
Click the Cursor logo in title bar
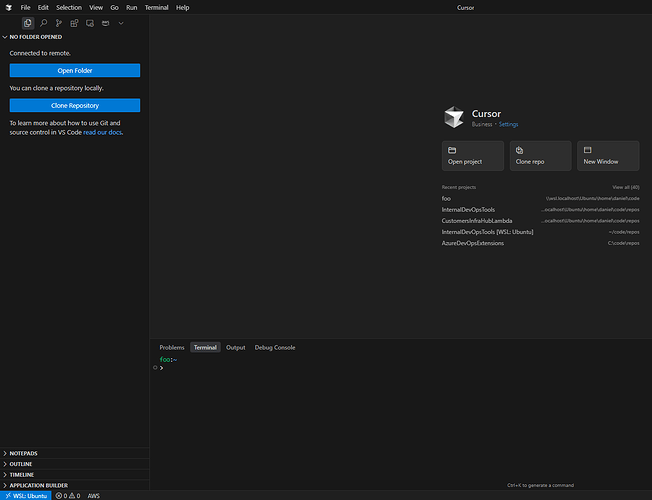coord(9,7)
